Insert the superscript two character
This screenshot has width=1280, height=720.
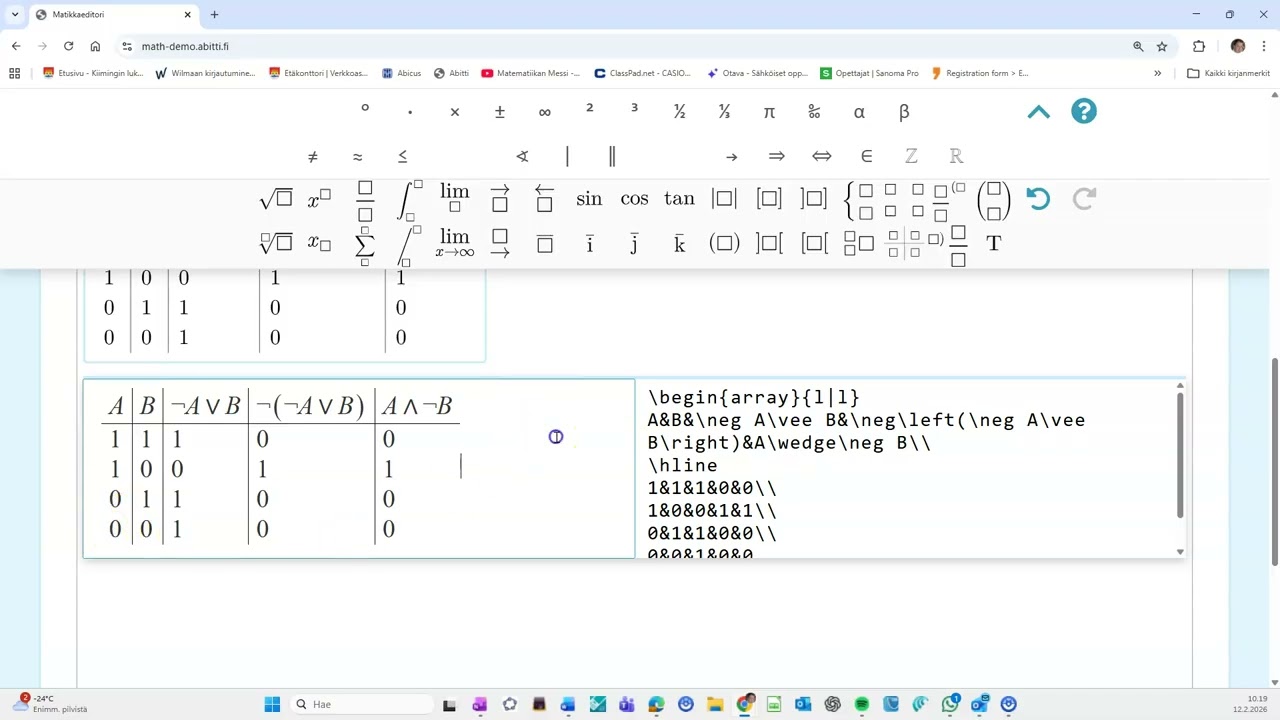point(589,108)
